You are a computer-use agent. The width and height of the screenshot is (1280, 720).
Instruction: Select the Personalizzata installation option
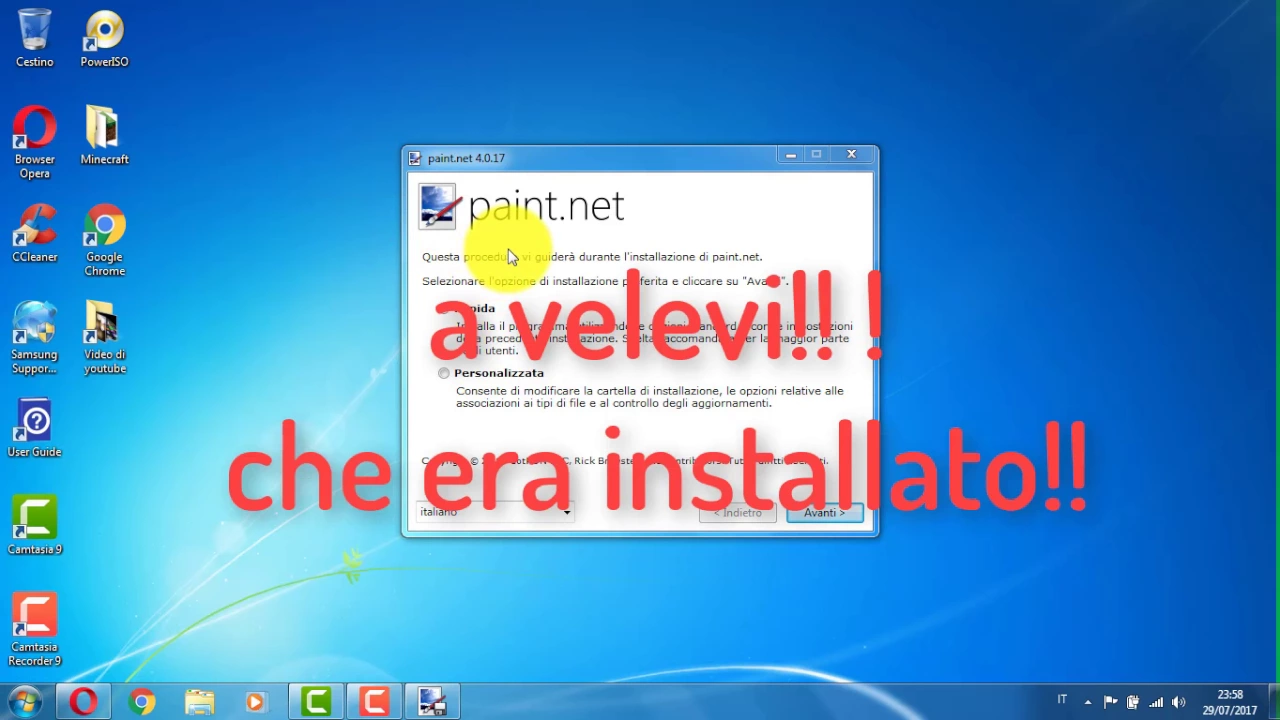444,373
